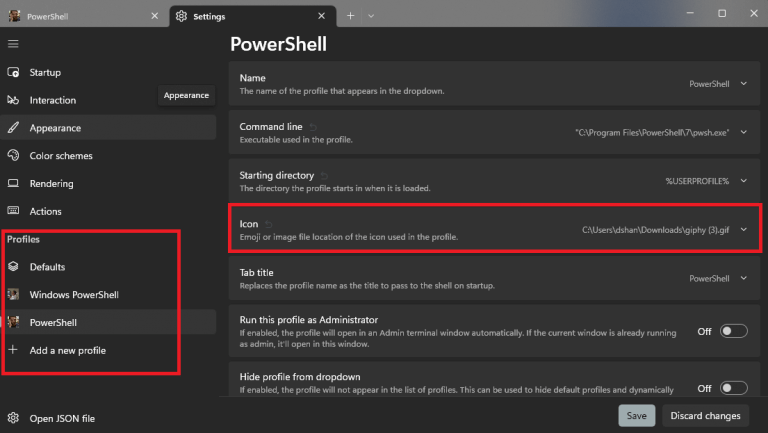Open the hamburger navigation menu
The image size is (768, 433).
(13, 44)
